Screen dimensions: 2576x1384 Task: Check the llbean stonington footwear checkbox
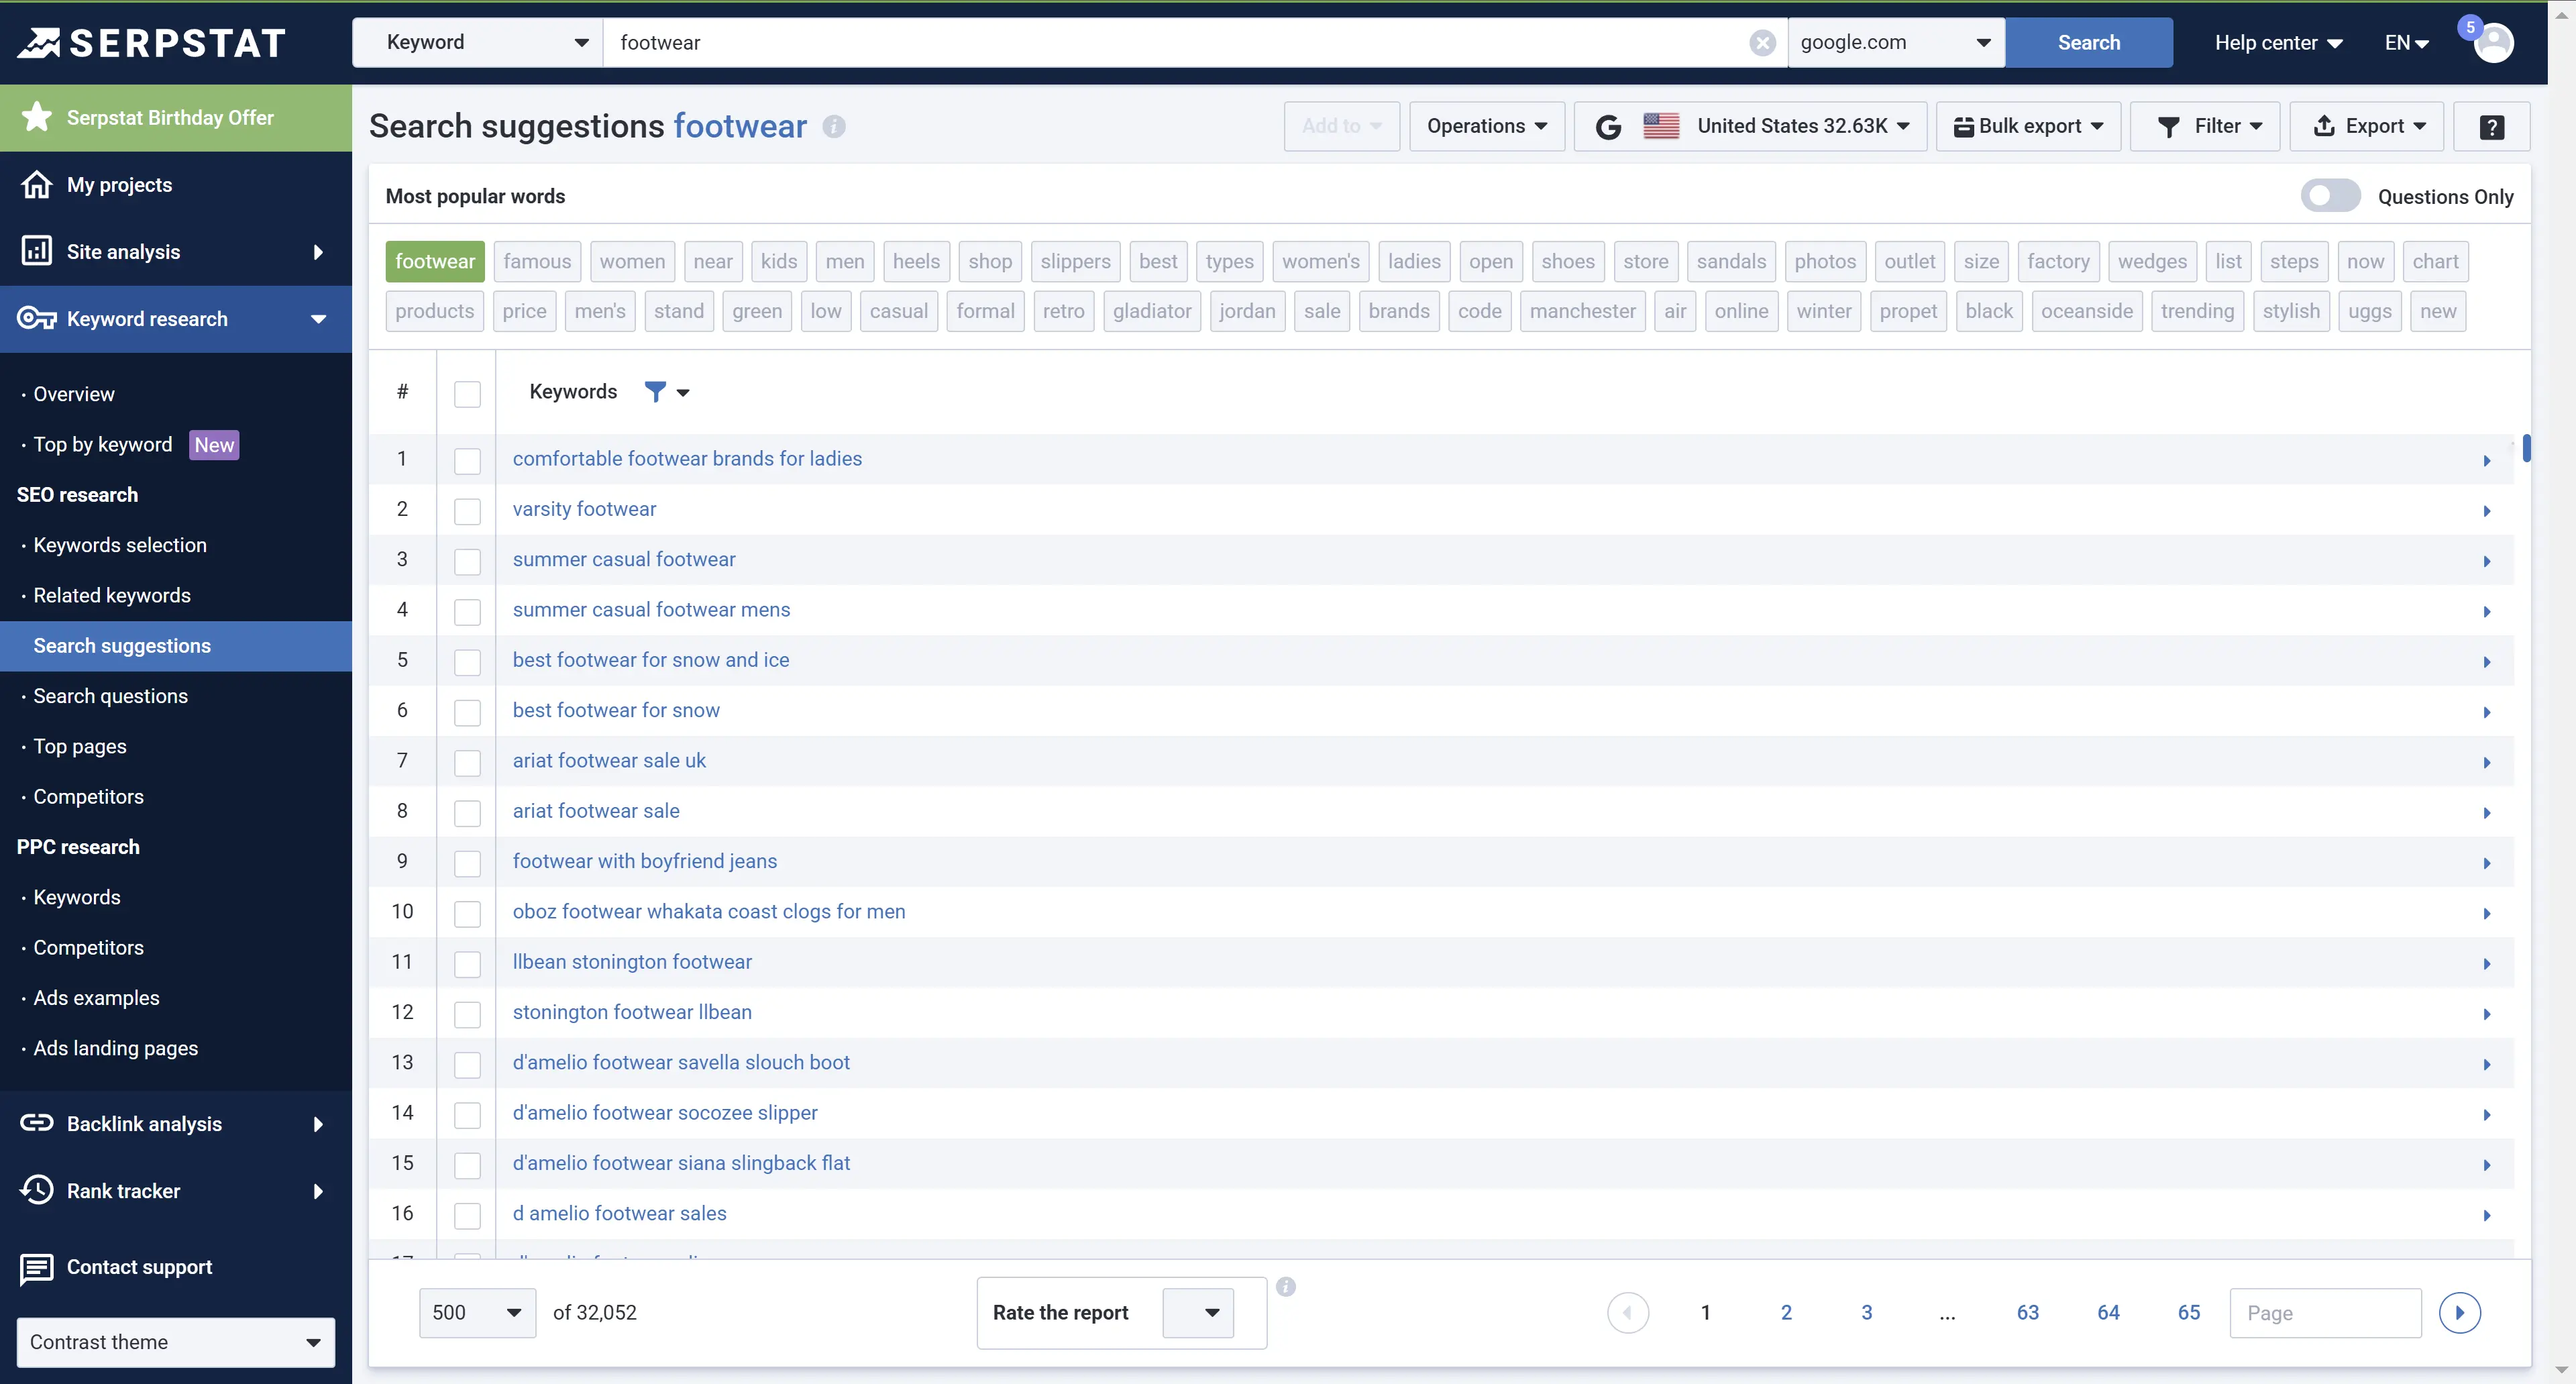click(467, 964)
